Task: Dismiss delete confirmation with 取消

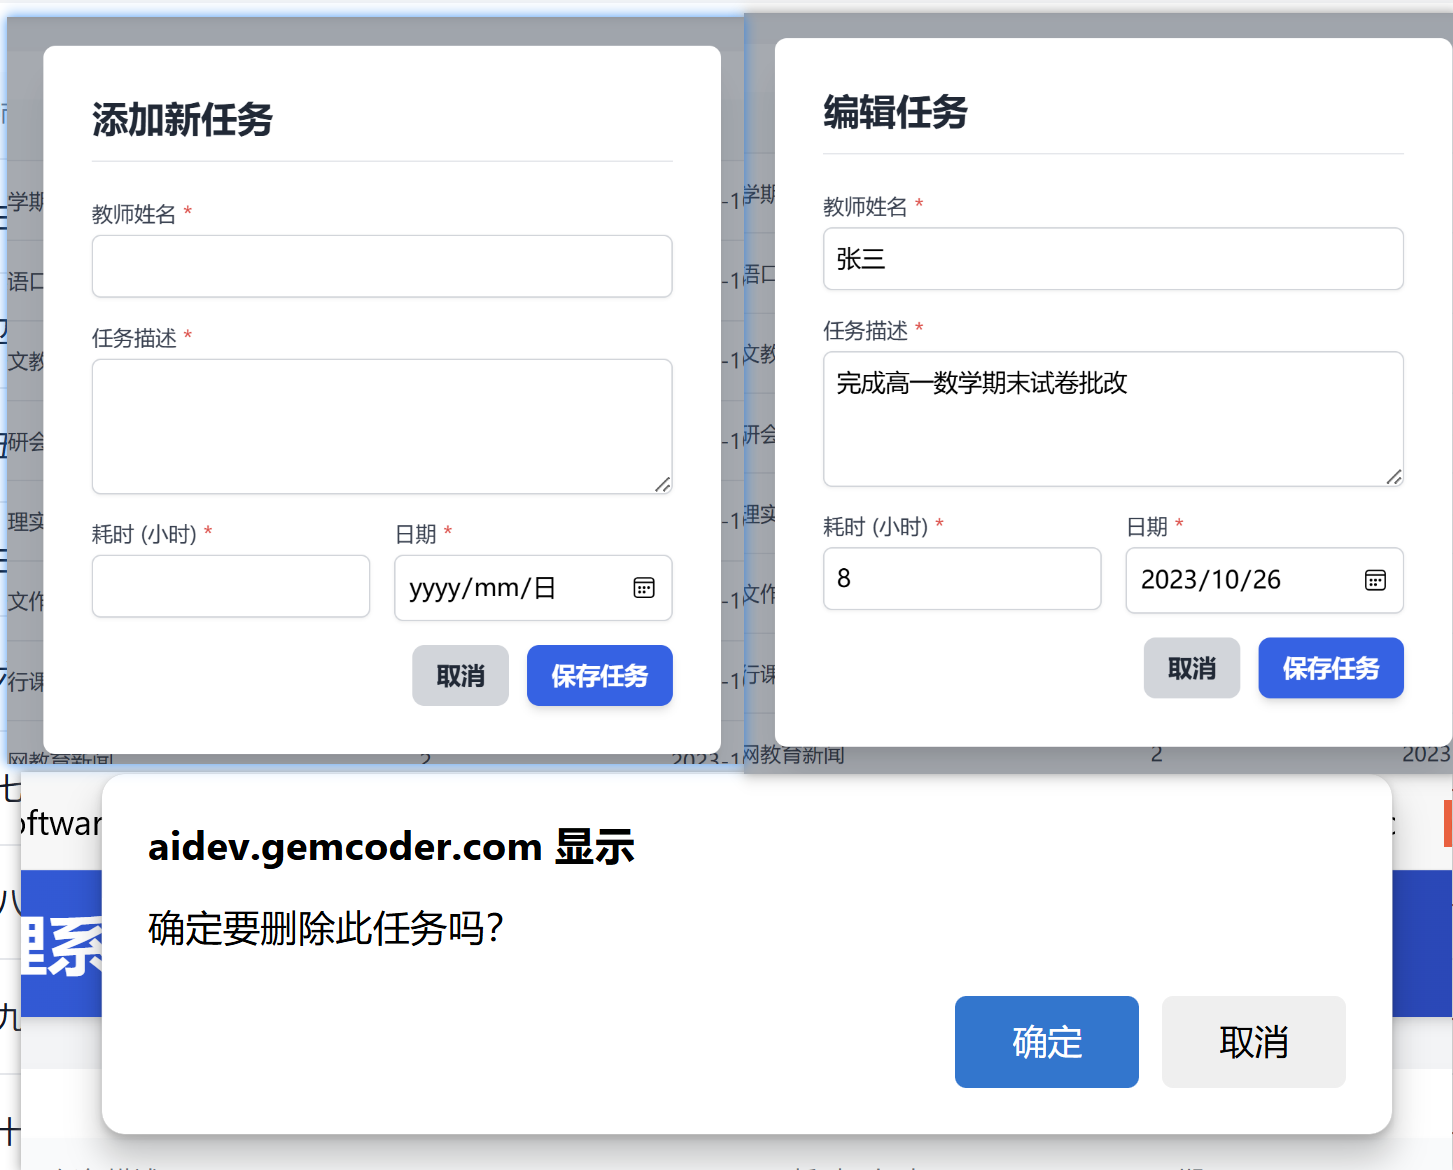Action: coord(1254,1042)
